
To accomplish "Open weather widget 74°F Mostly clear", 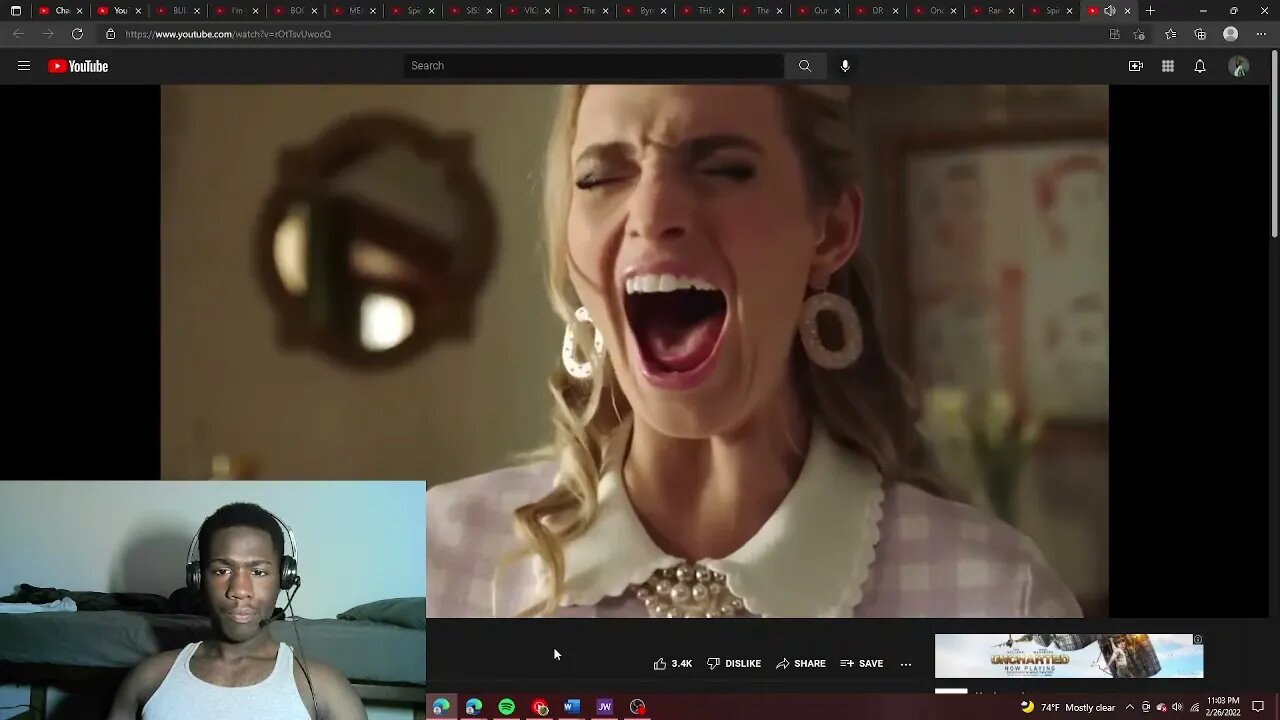I will tap(1068, 707).
